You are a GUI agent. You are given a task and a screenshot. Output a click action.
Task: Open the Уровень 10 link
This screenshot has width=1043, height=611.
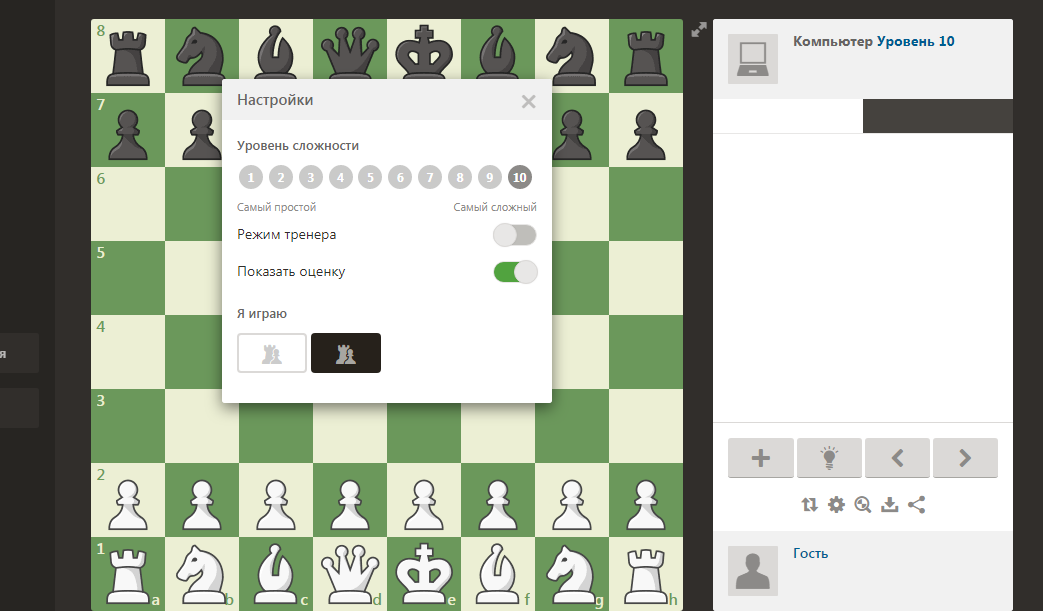tap(915, 41)
